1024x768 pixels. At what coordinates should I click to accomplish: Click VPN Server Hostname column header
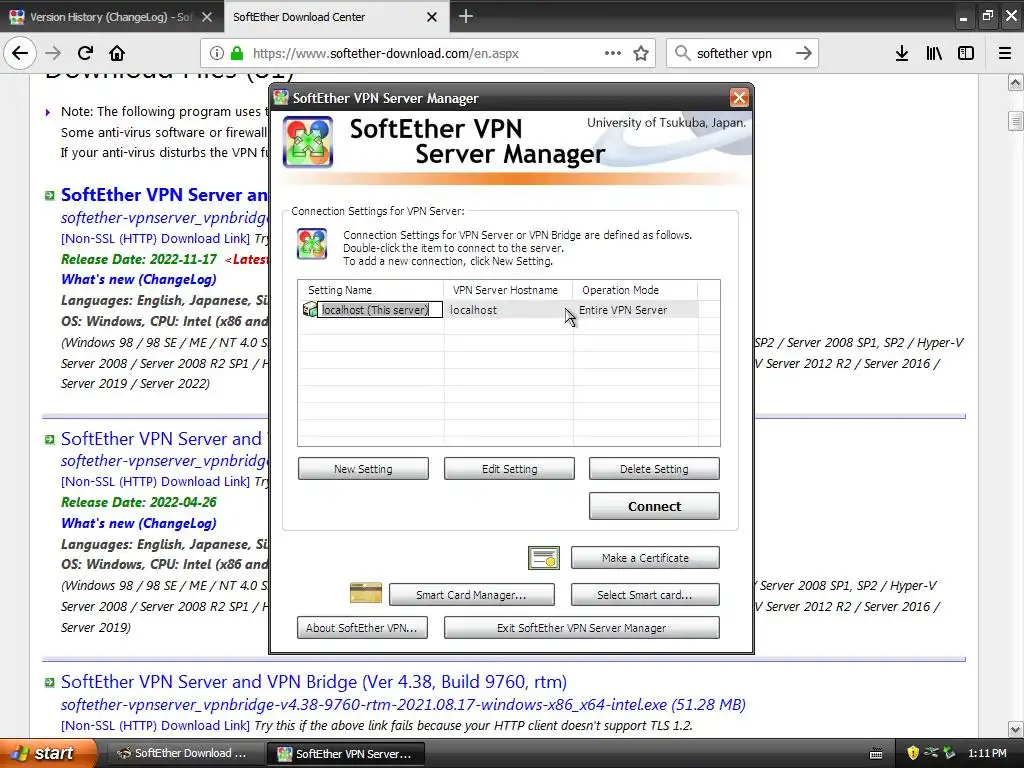pyautogui.click(x=508, y=290)
